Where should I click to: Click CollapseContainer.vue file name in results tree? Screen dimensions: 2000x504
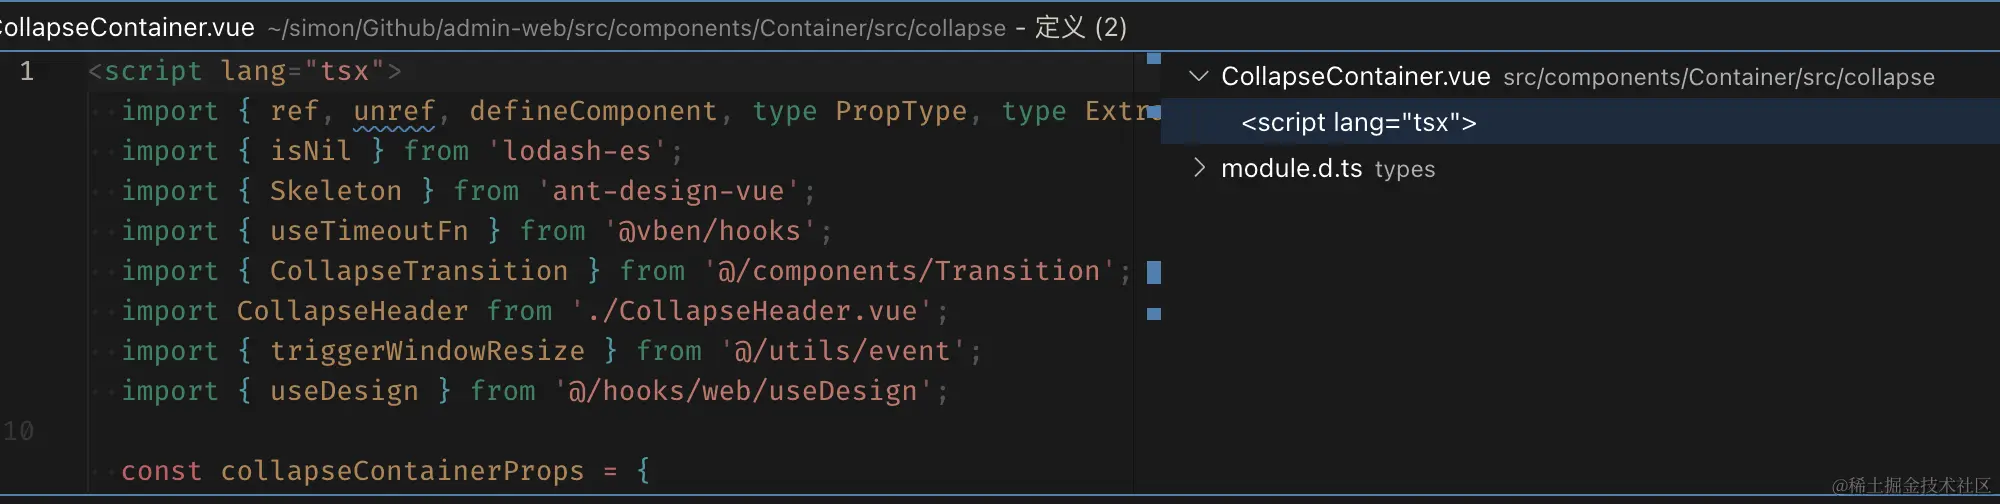pyautogui.click(x=1355, y=76)
